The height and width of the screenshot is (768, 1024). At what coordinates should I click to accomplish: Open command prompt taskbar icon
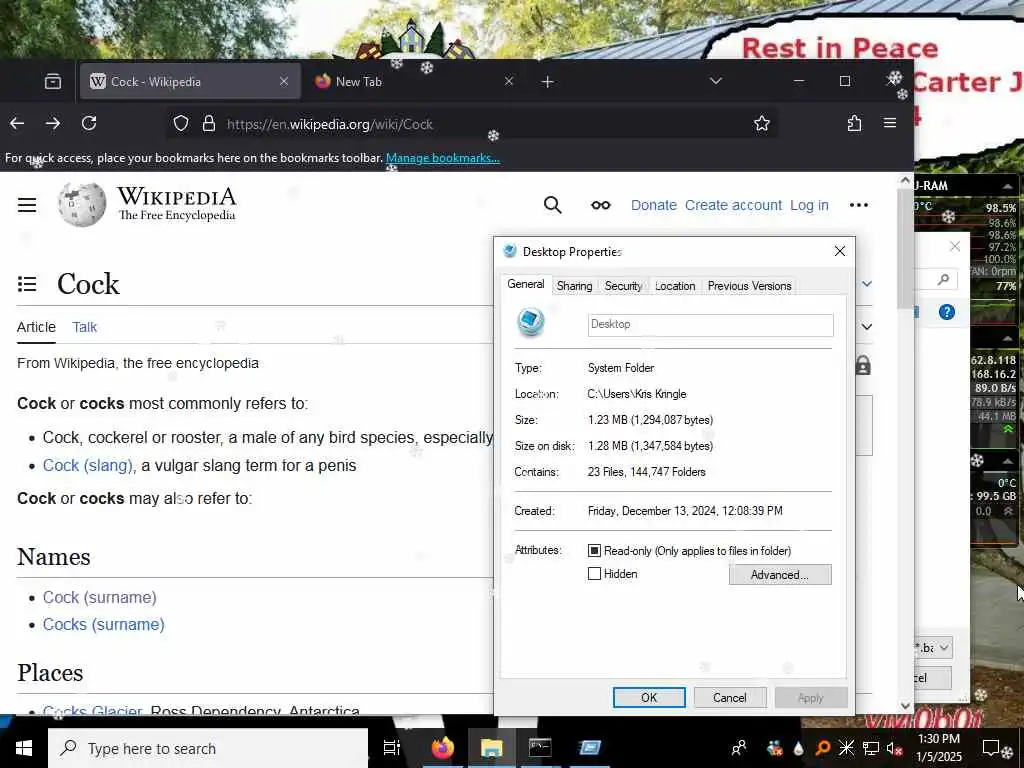click(540, 748)
